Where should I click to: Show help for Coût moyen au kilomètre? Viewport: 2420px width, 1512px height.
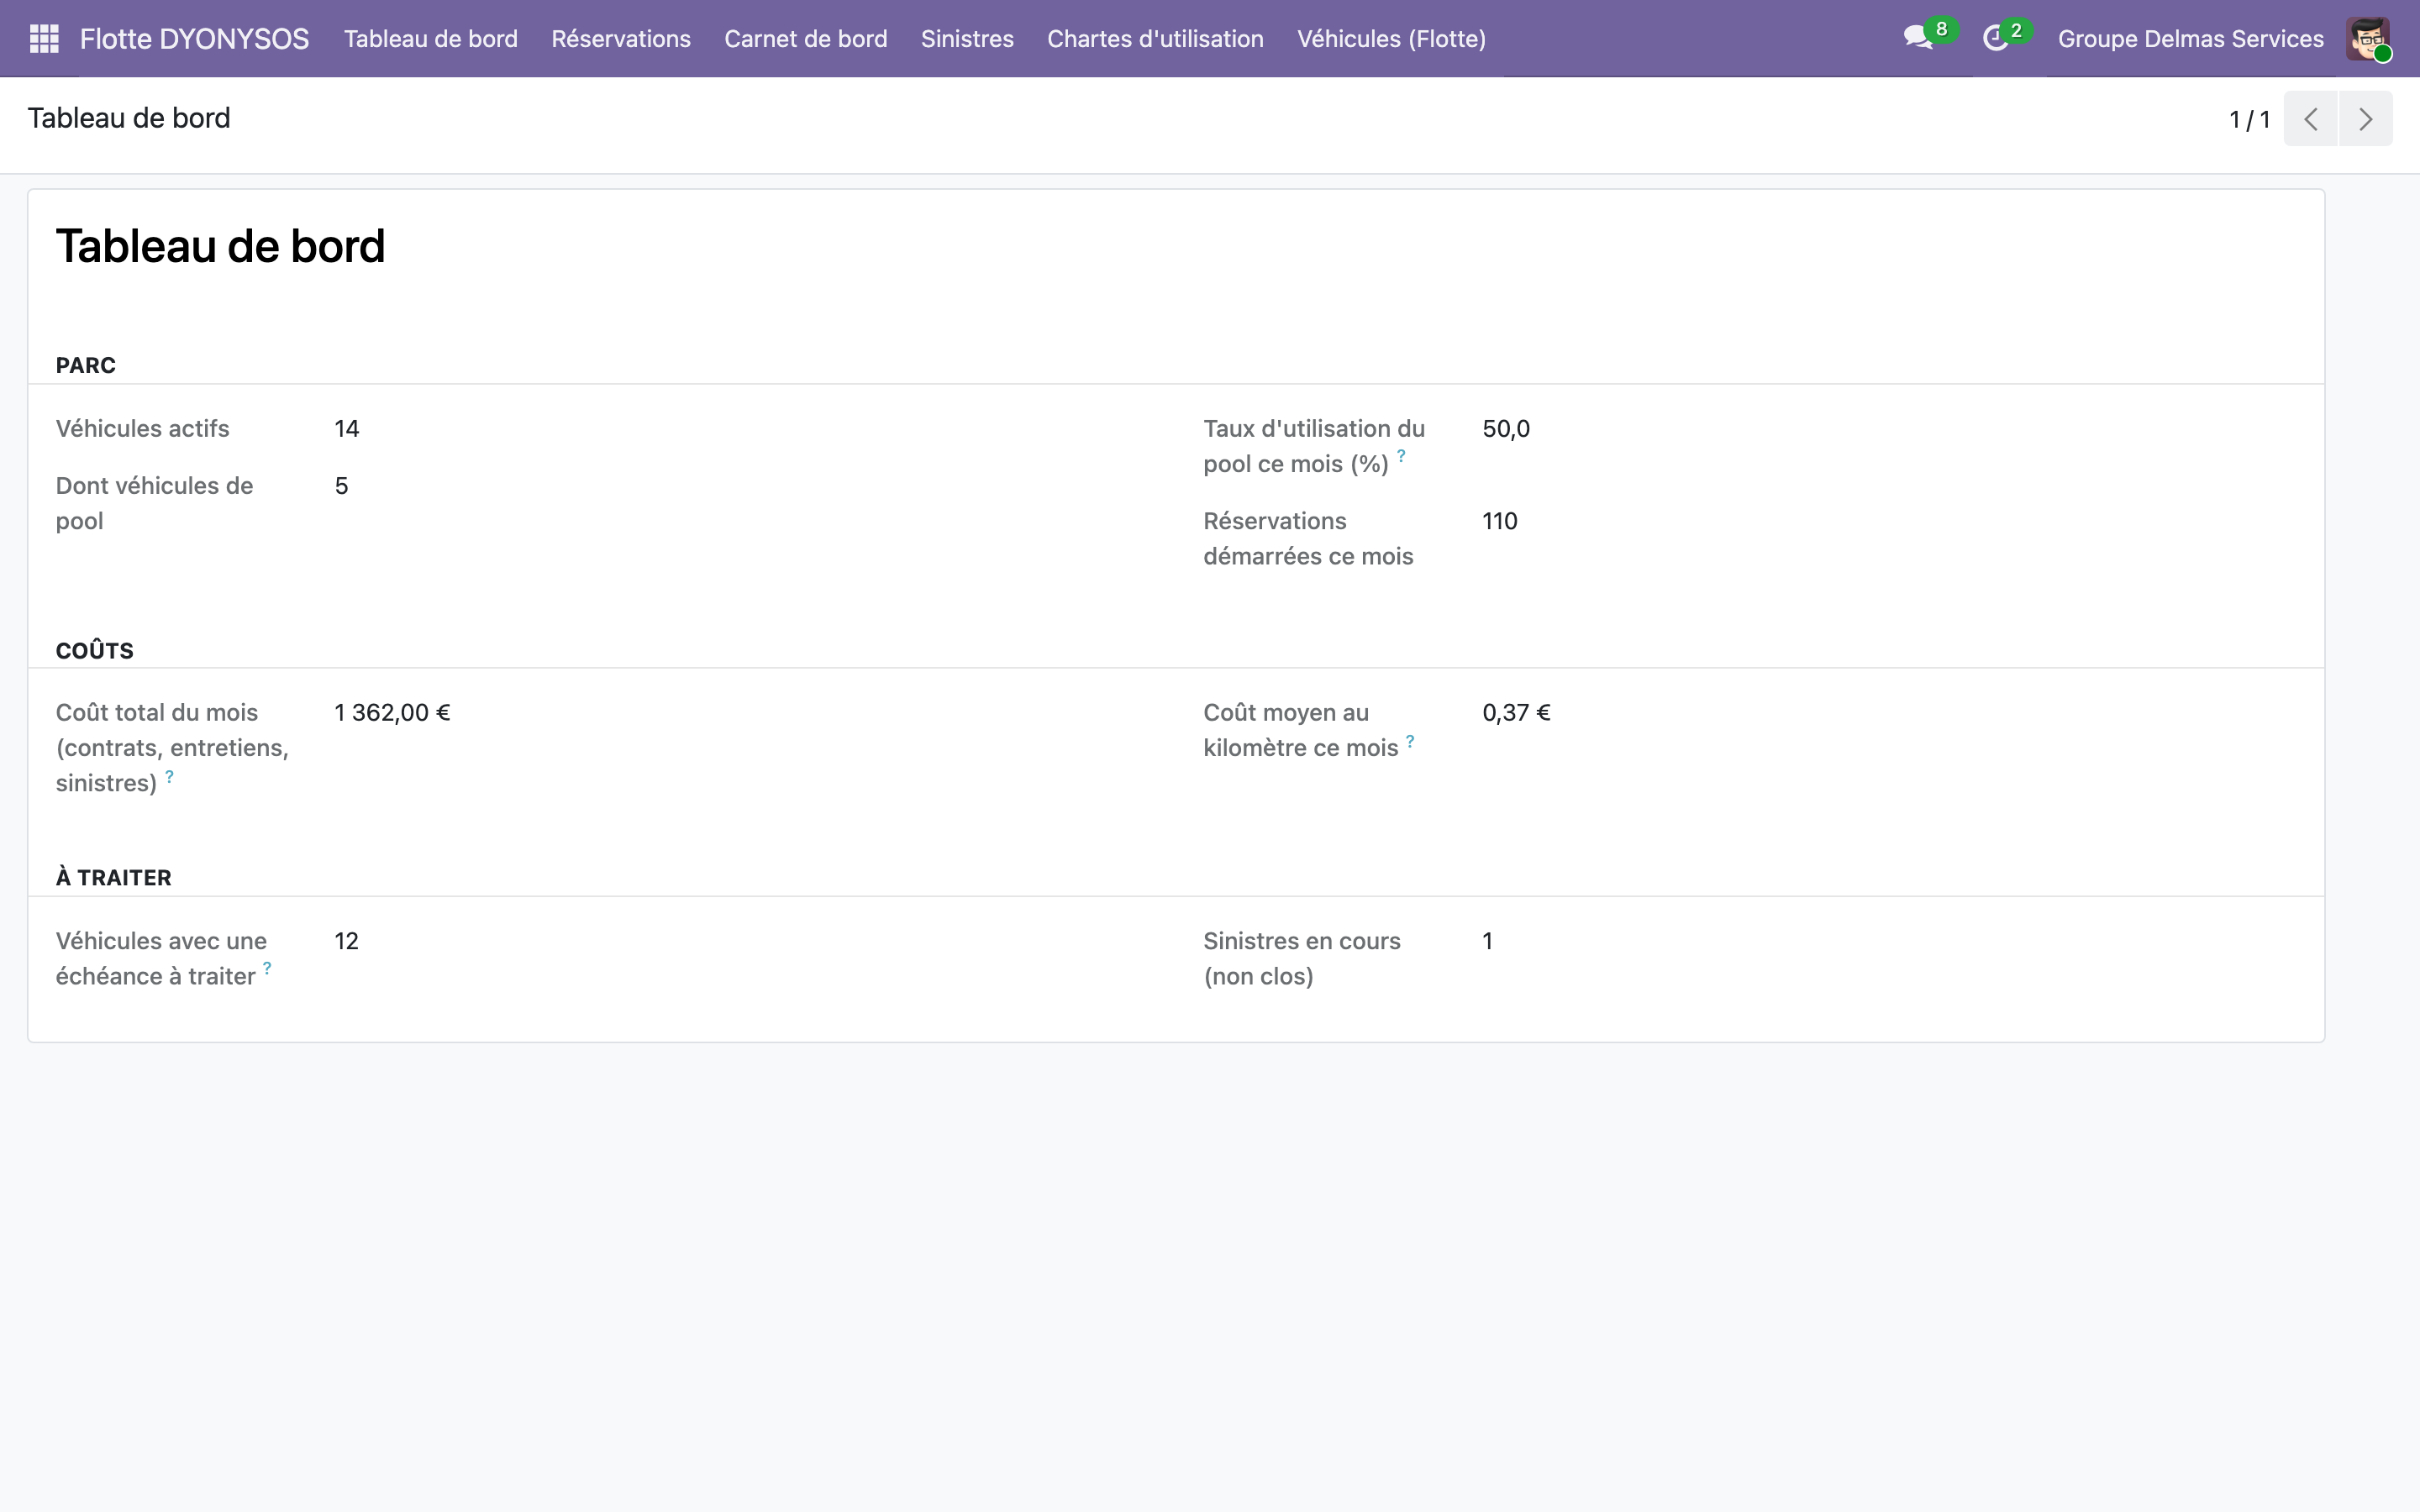click(1410, 741)
